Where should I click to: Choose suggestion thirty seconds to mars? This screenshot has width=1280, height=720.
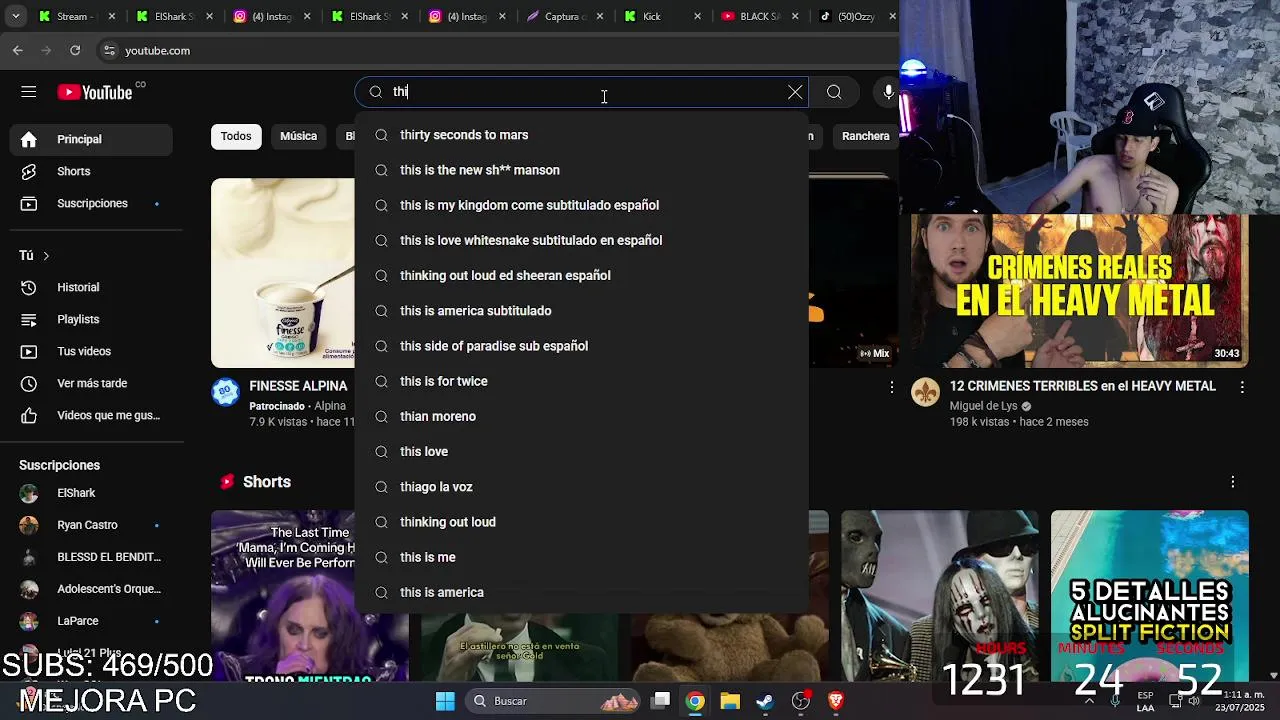coord(581,135)
